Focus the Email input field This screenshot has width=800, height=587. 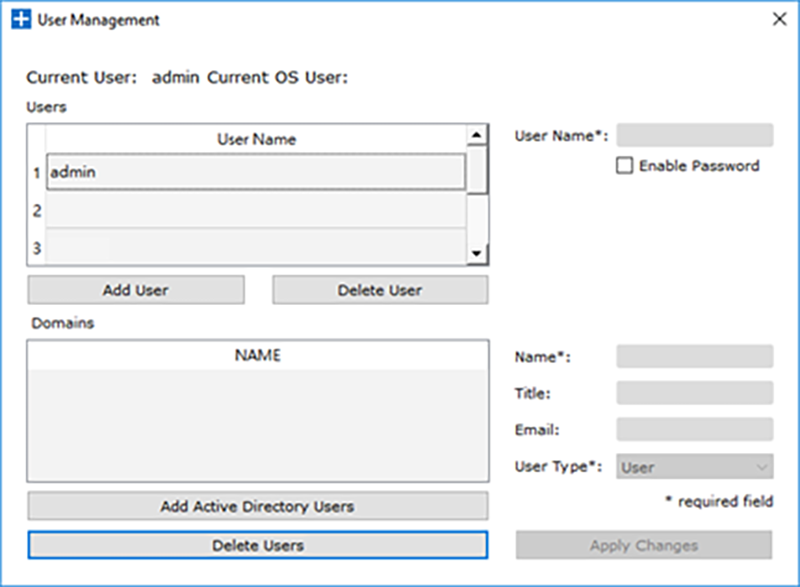point(694,429)
